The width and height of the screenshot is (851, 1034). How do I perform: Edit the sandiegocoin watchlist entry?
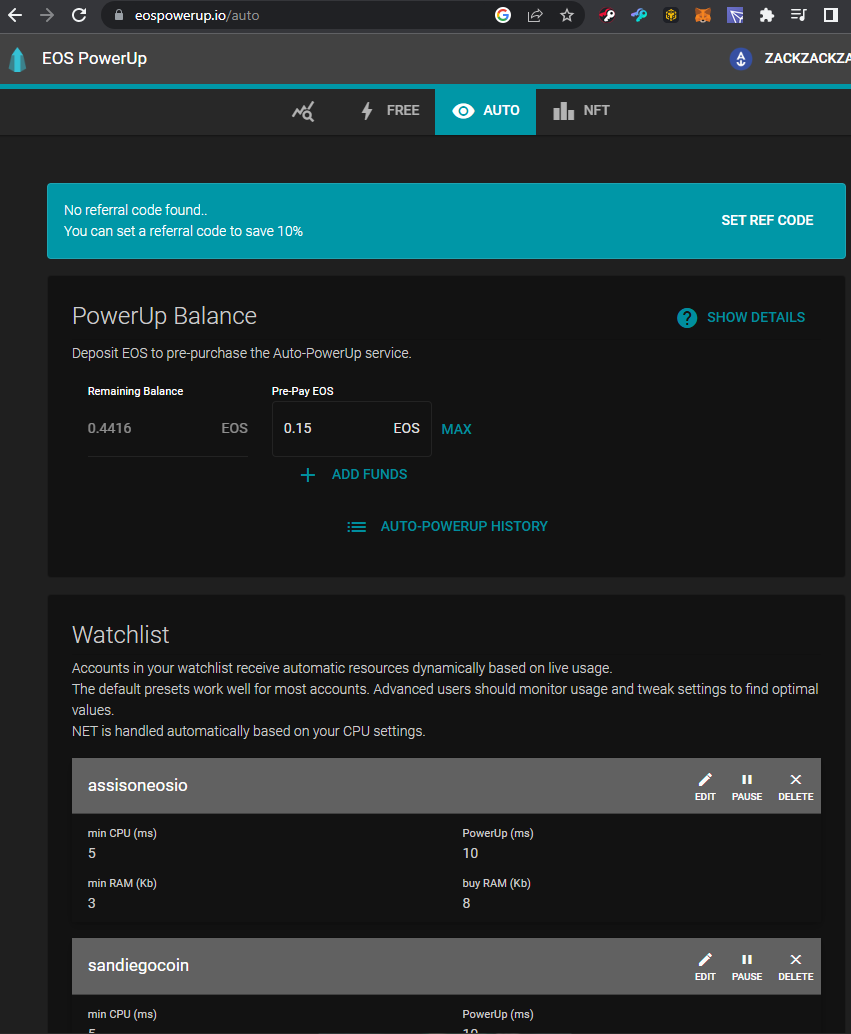[x=705, y=967]
